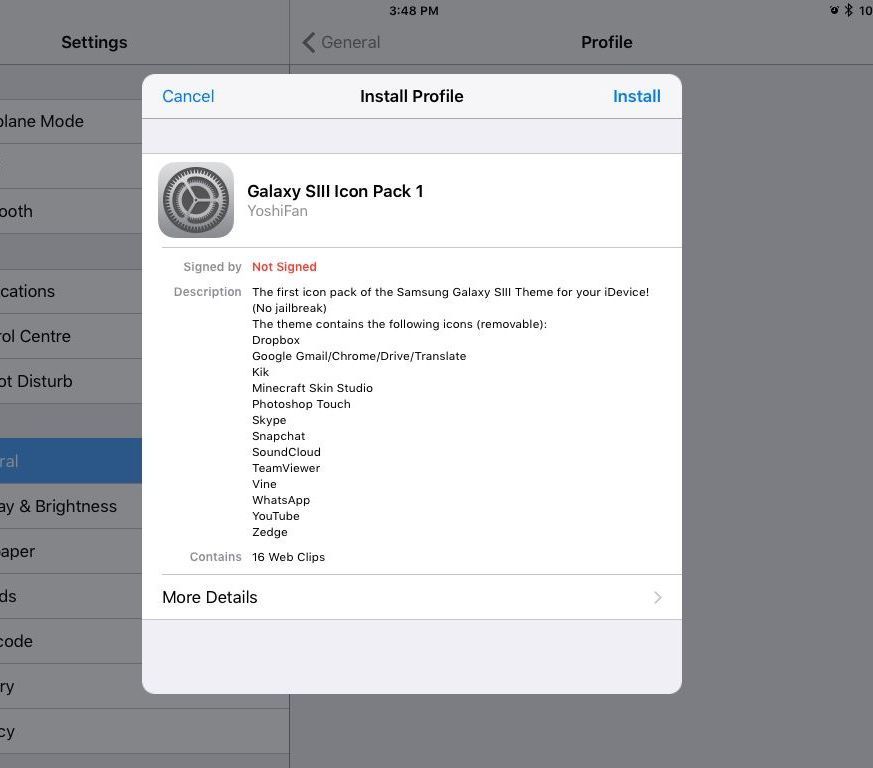Go back to General settings
The image size is (873, 768).
[341, 42]
